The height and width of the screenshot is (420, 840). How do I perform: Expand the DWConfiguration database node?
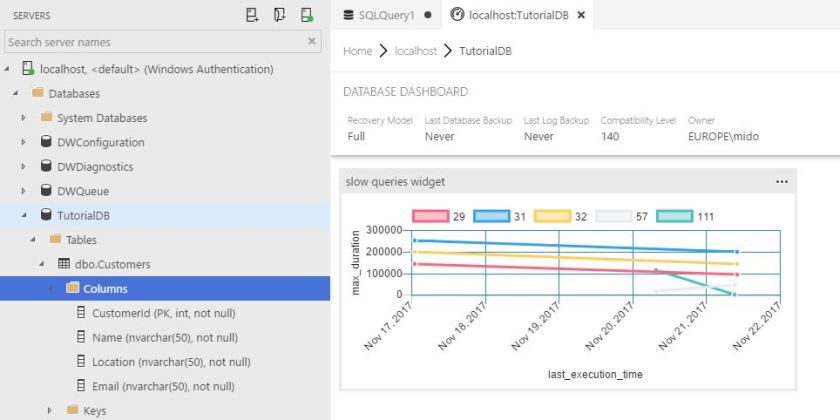coord(24,143)
